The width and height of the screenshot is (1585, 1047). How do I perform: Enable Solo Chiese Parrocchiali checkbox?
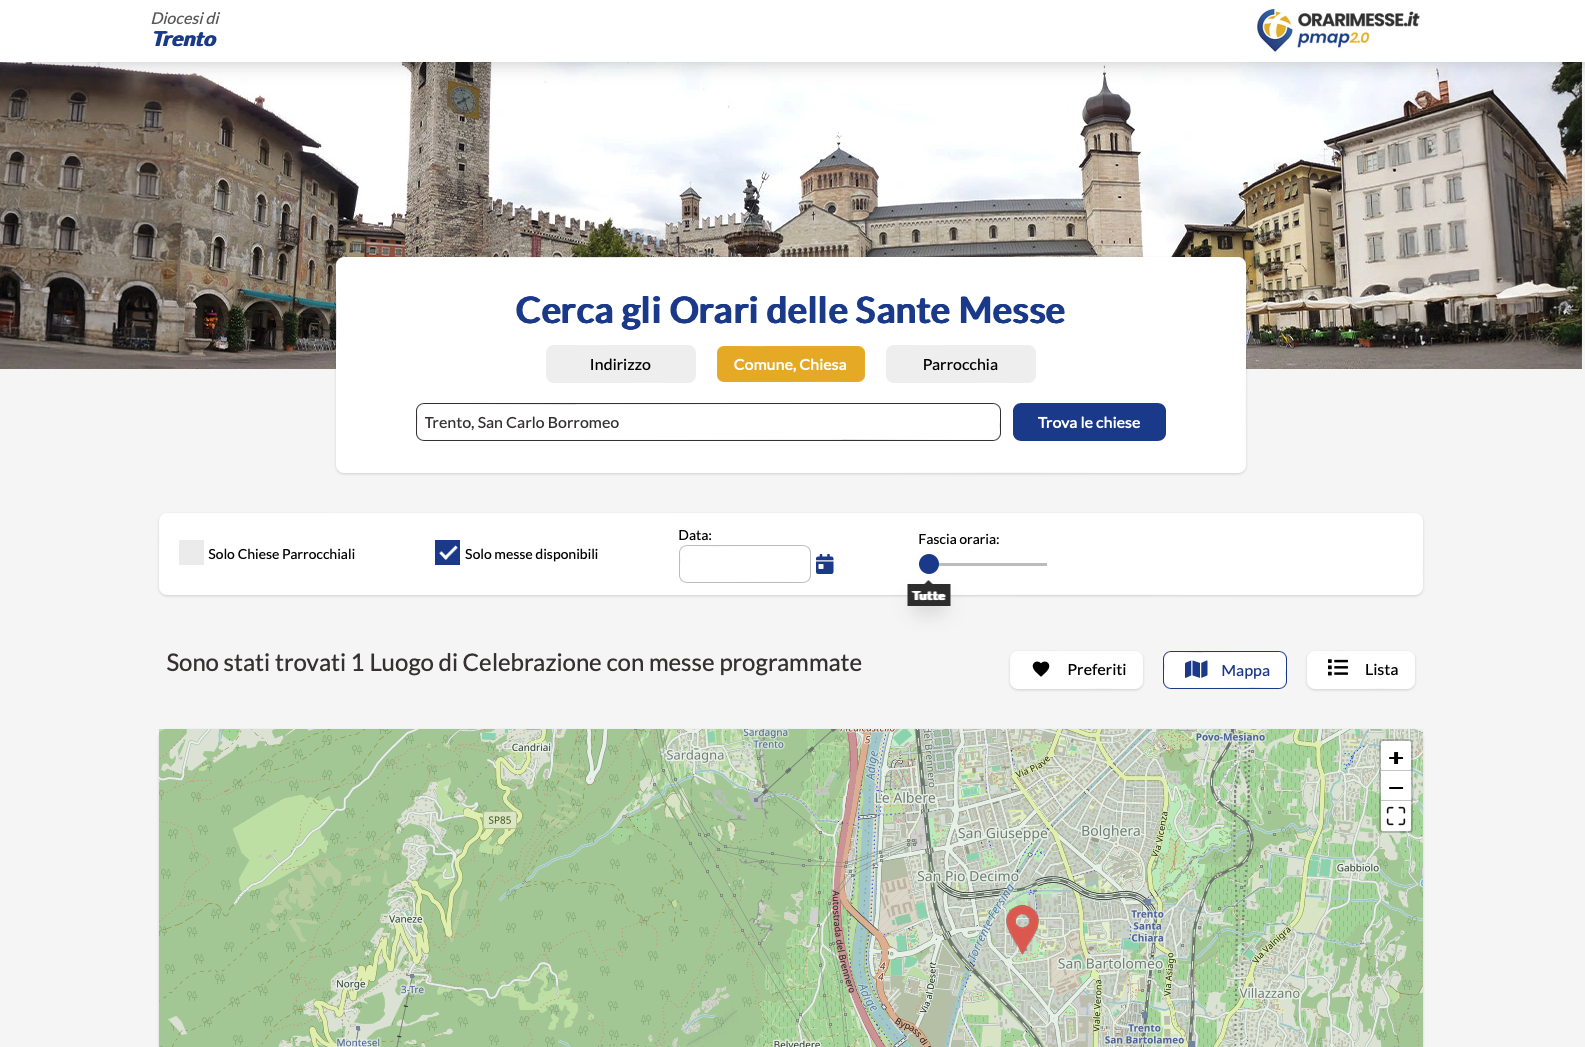(x=191, y=553)
